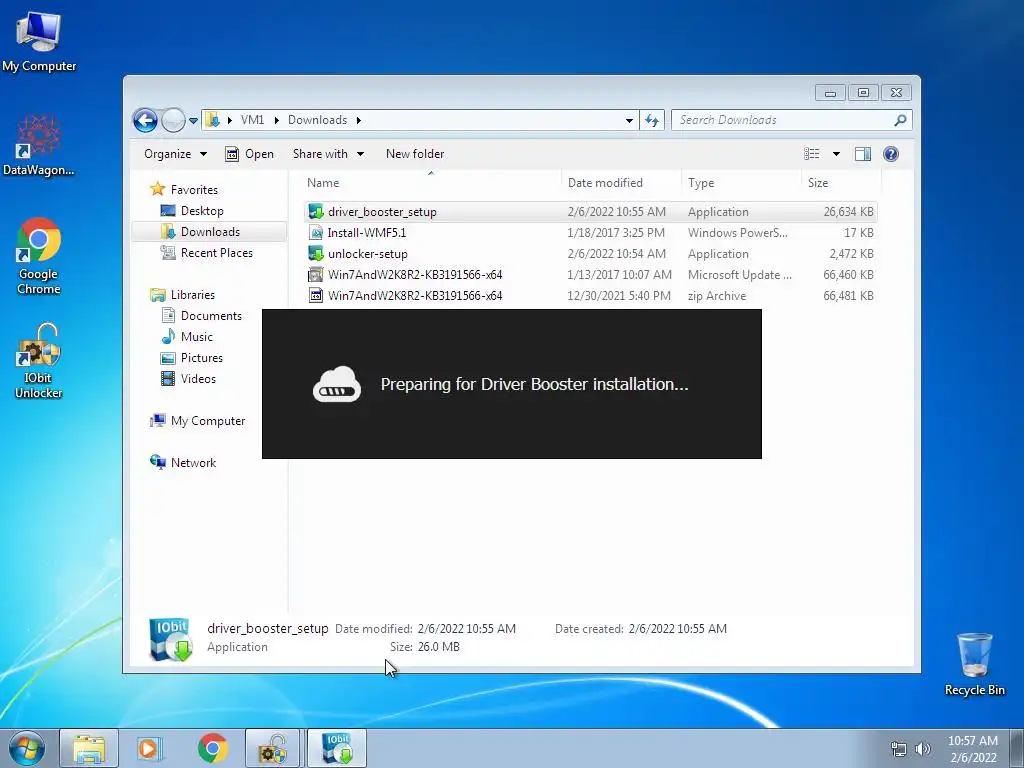Select the Install-WMF5.1 file

click(x=590, y=232)
